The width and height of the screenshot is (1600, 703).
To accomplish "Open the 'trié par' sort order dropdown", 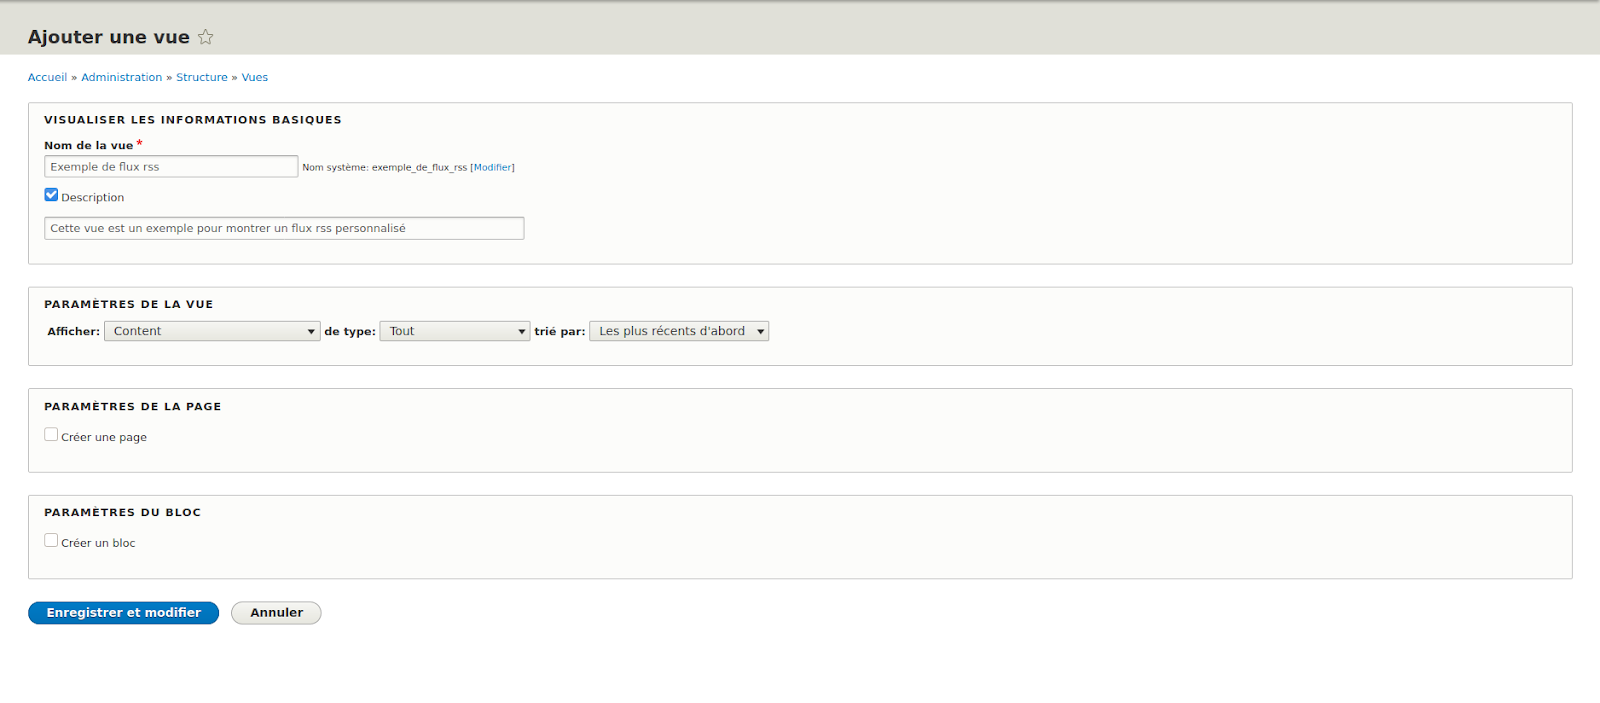I will pyautogui.click(x=679, y=331).
